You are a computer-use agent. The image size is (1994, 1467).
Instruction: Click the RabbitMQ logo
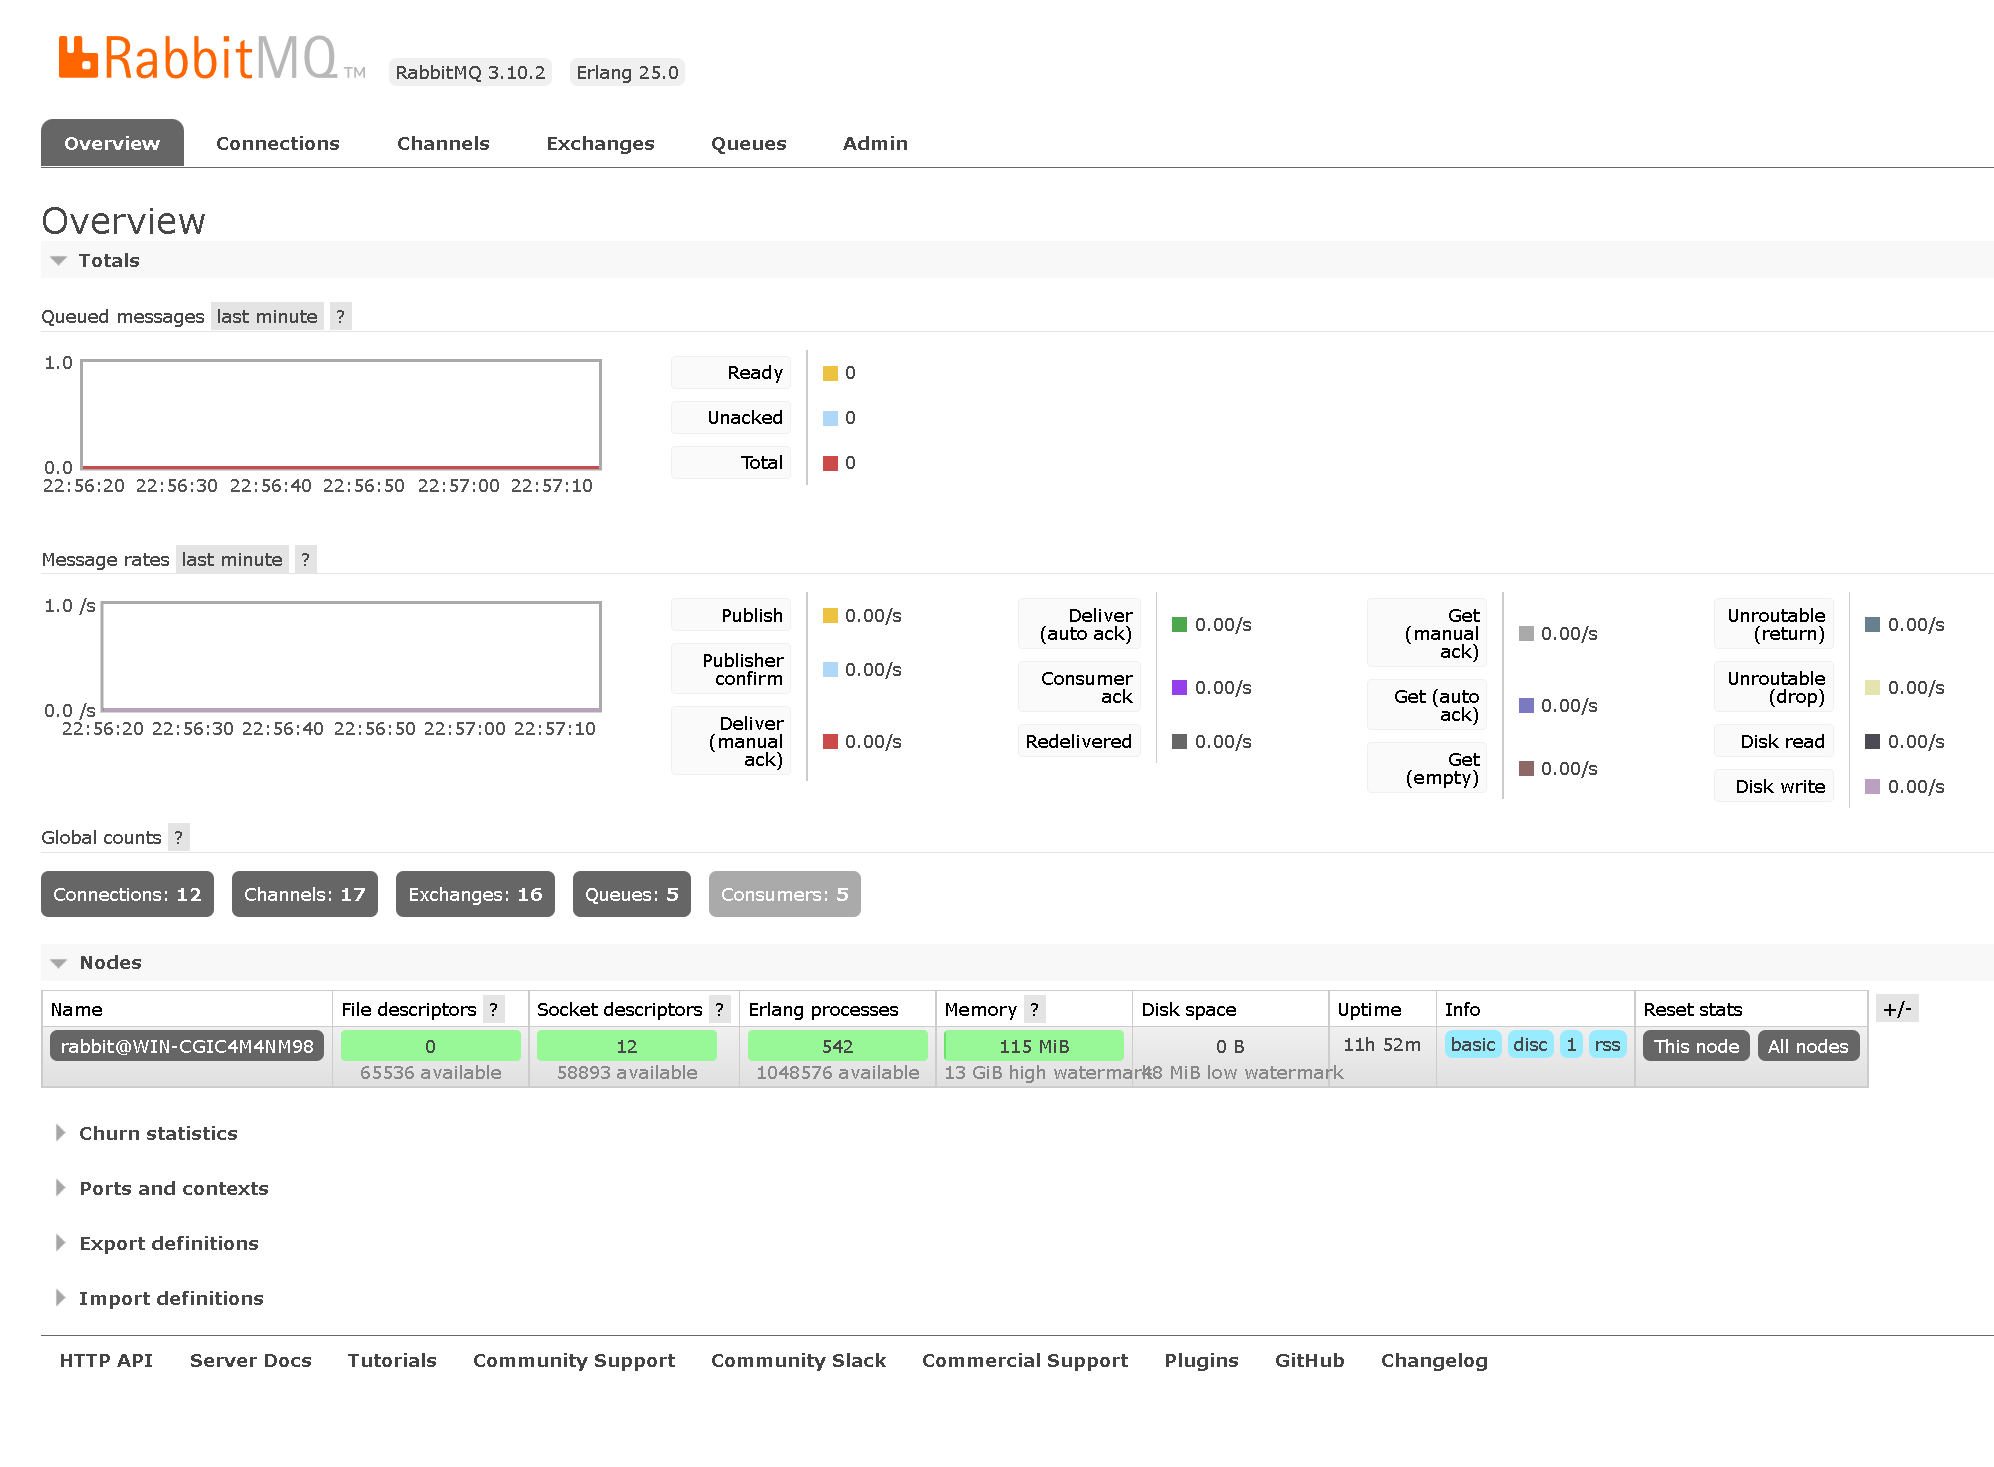click(x=199, y=59)
